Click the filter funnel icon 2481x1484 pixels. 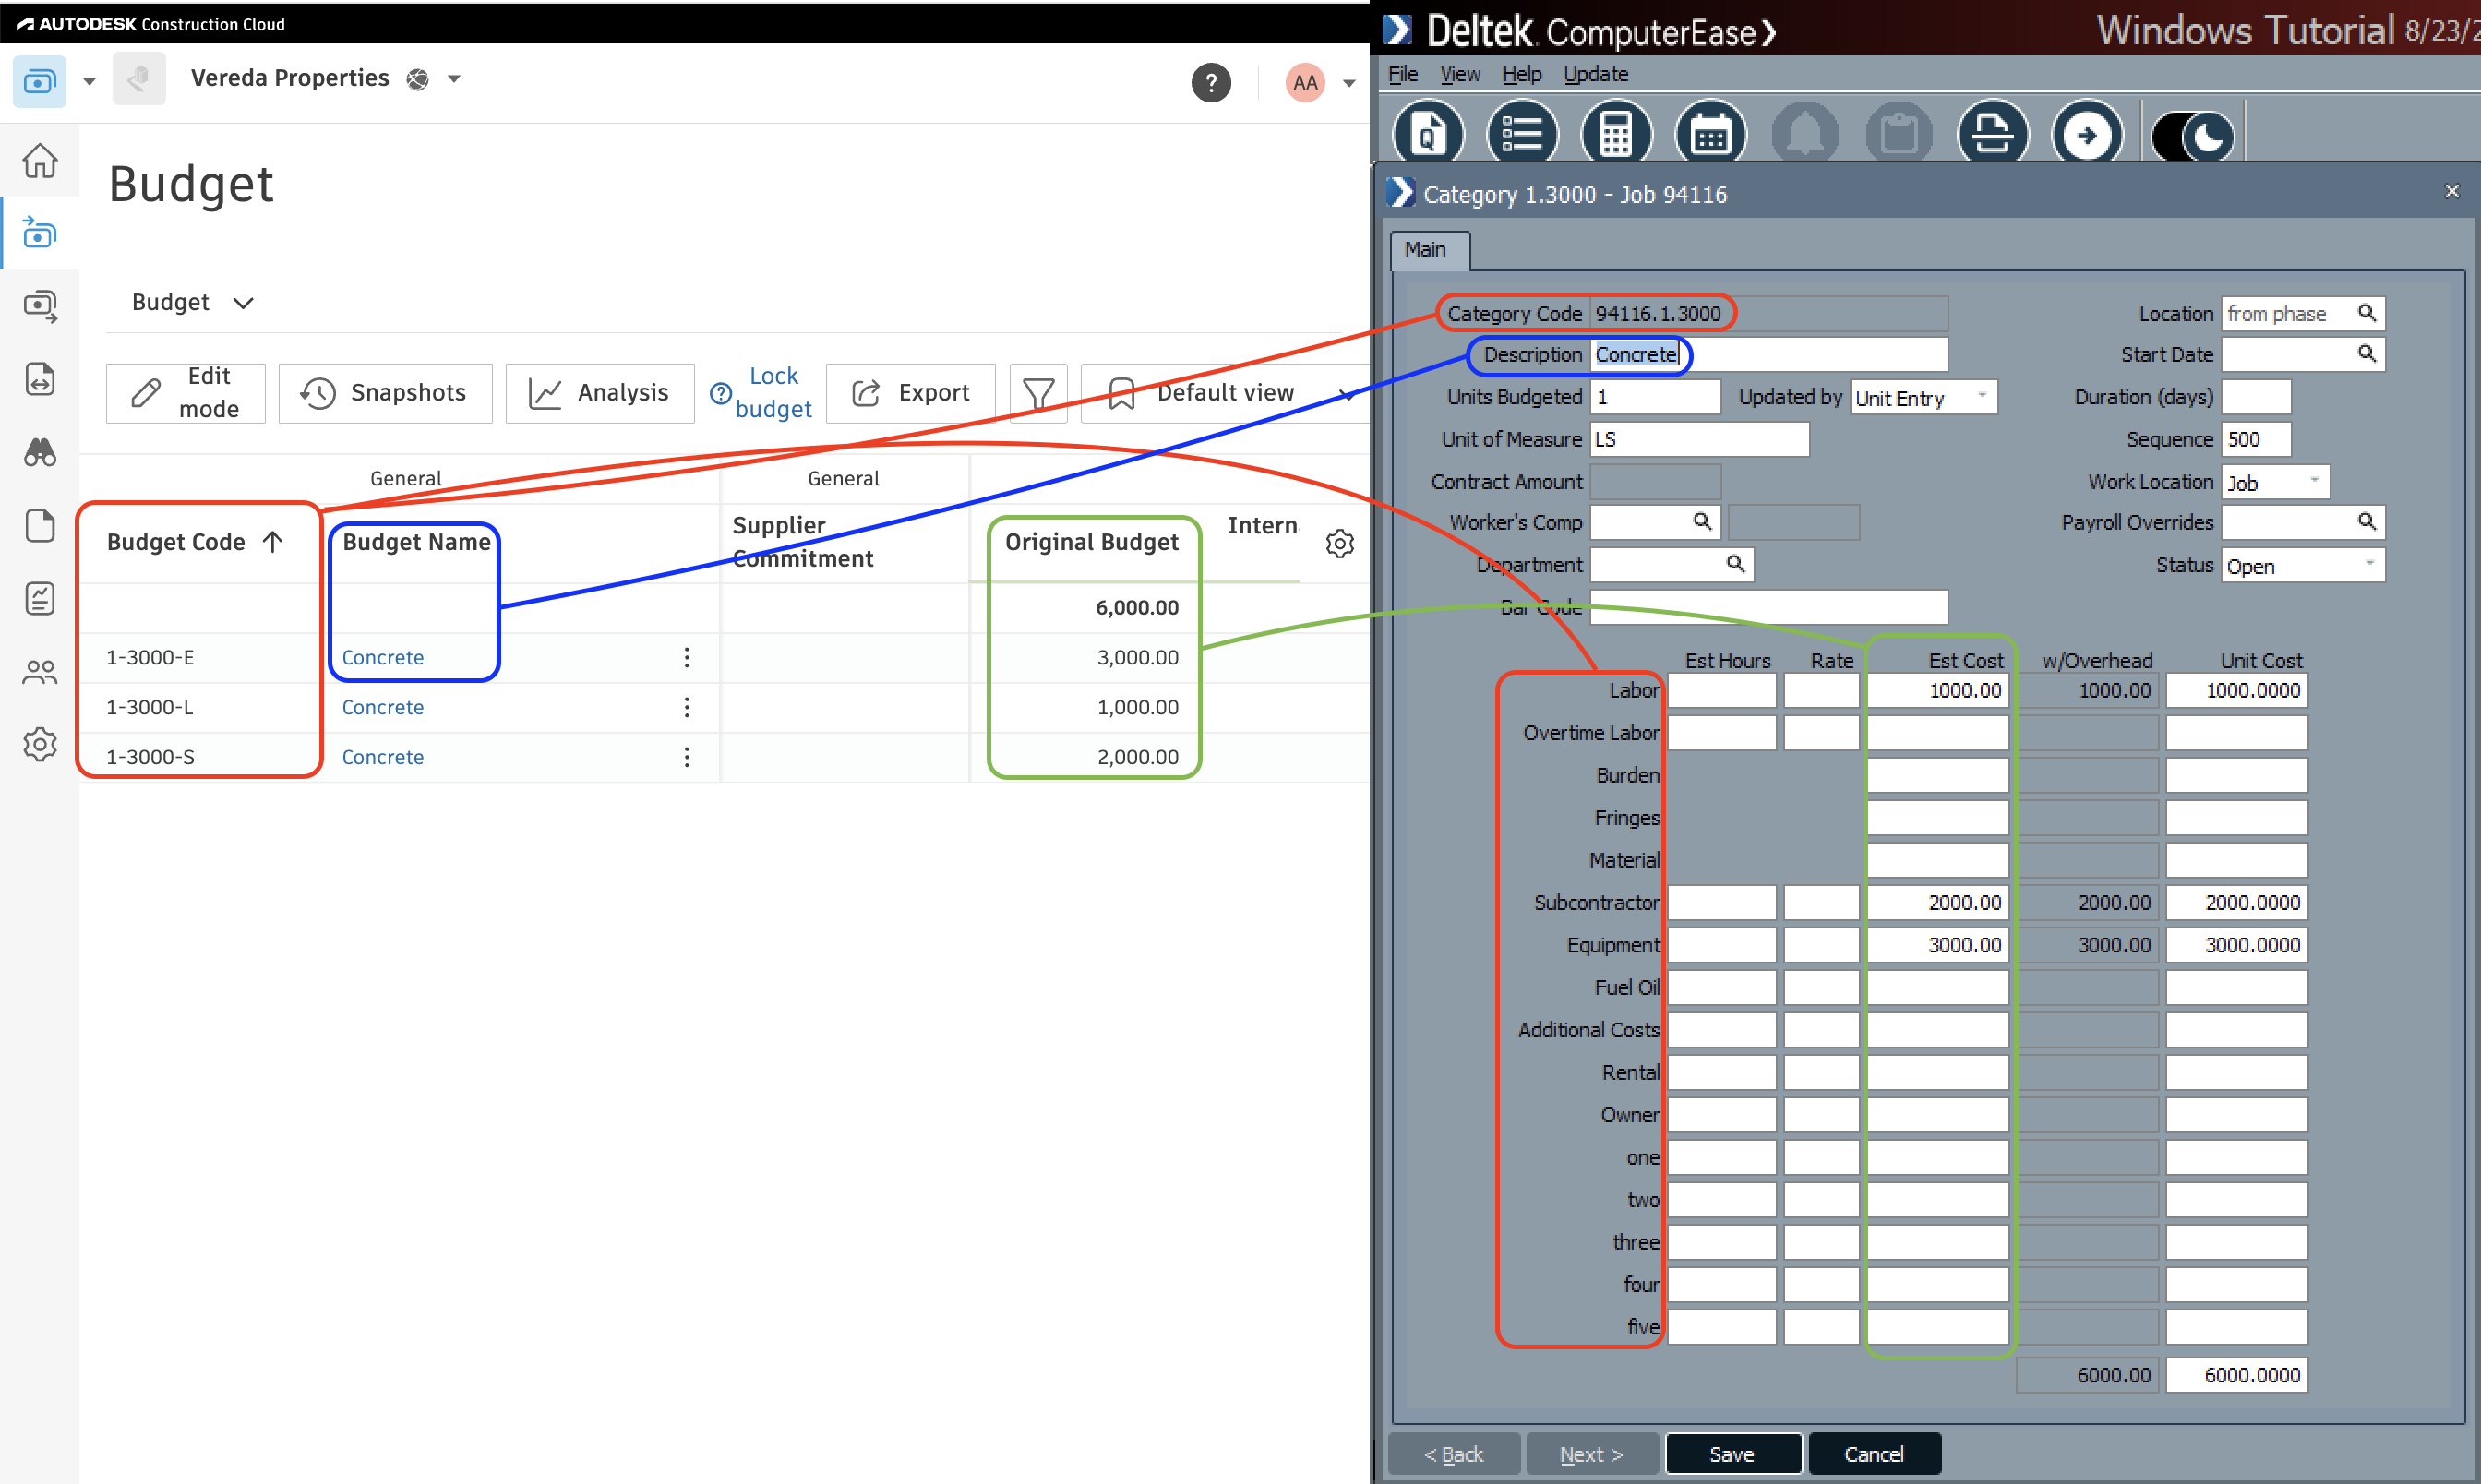(1039, 393)
